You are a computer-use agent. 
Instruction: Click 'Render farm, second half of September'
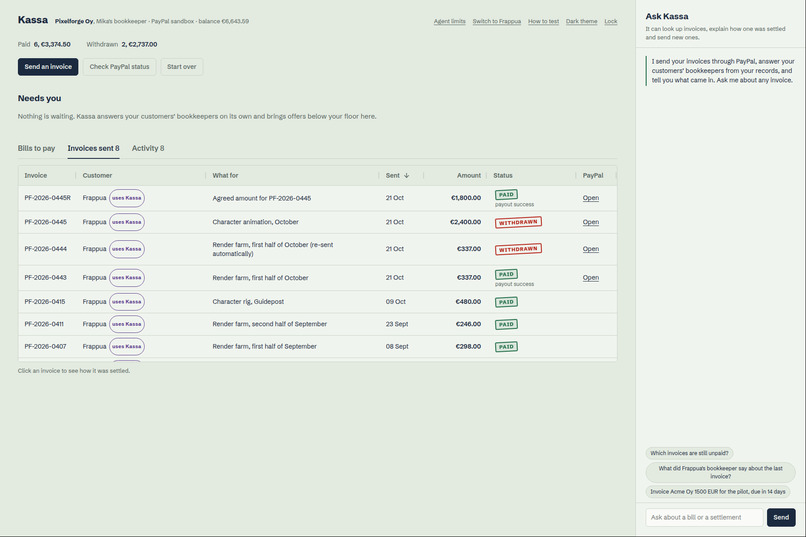click(269, 324)
